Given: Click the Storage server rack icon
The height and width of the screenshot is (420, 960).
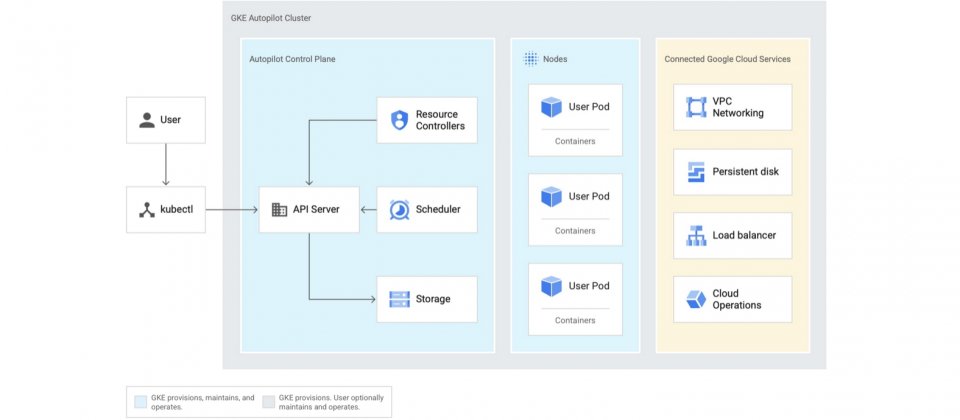Looking at the screenshot, I should pos(399,299).
